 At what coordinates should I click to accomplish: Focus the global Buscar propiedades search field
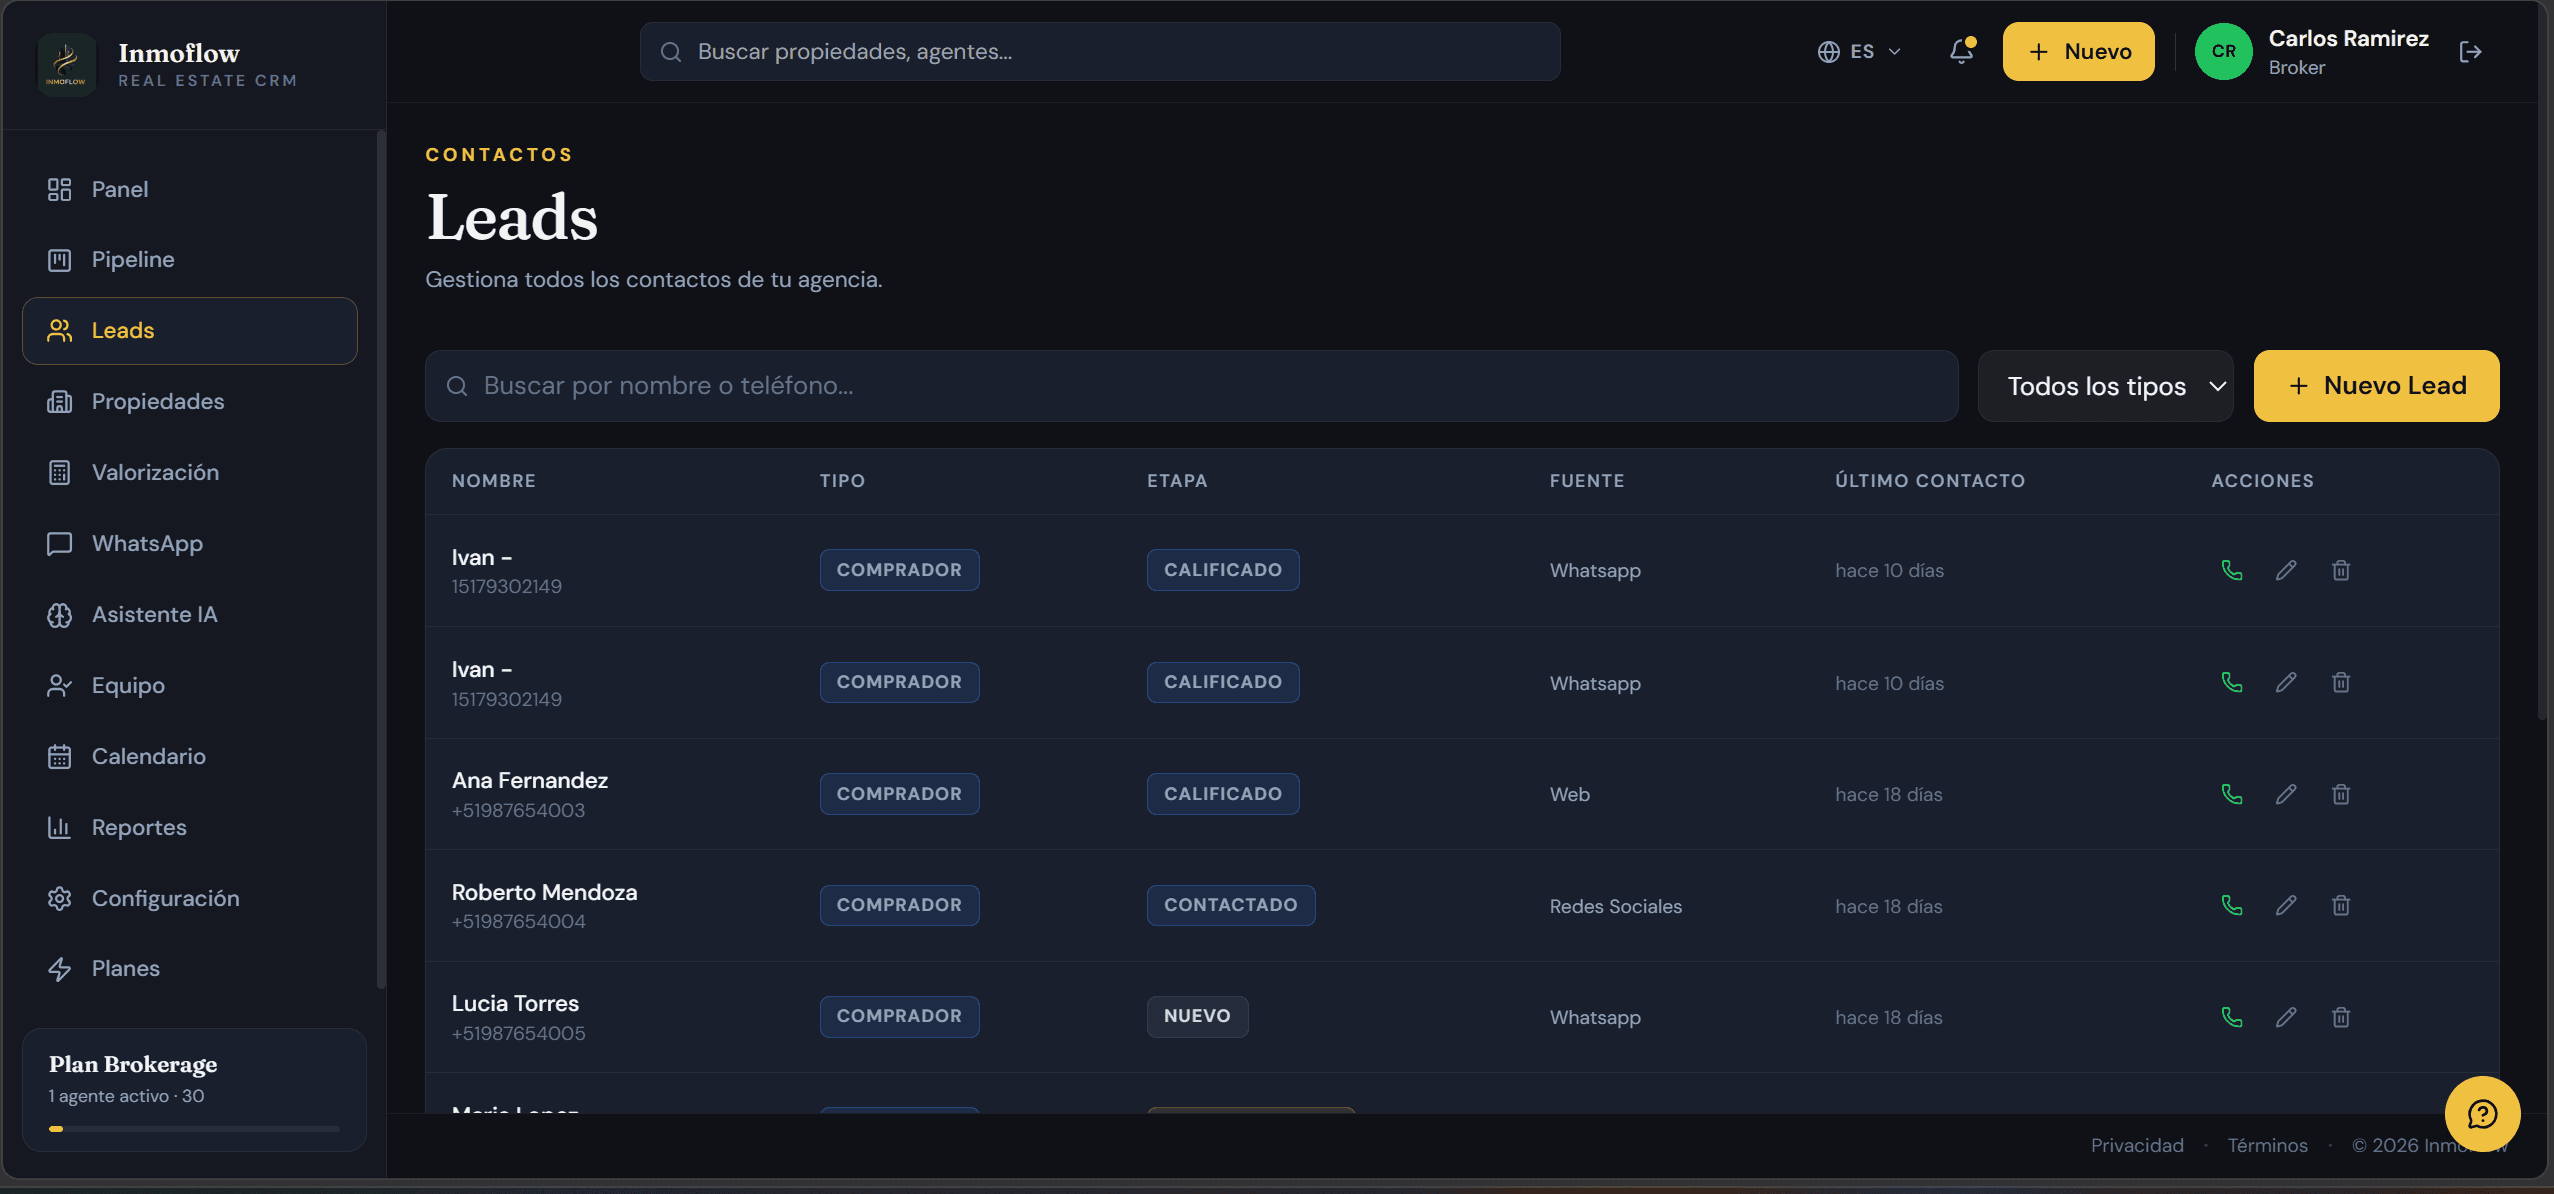1100,51
